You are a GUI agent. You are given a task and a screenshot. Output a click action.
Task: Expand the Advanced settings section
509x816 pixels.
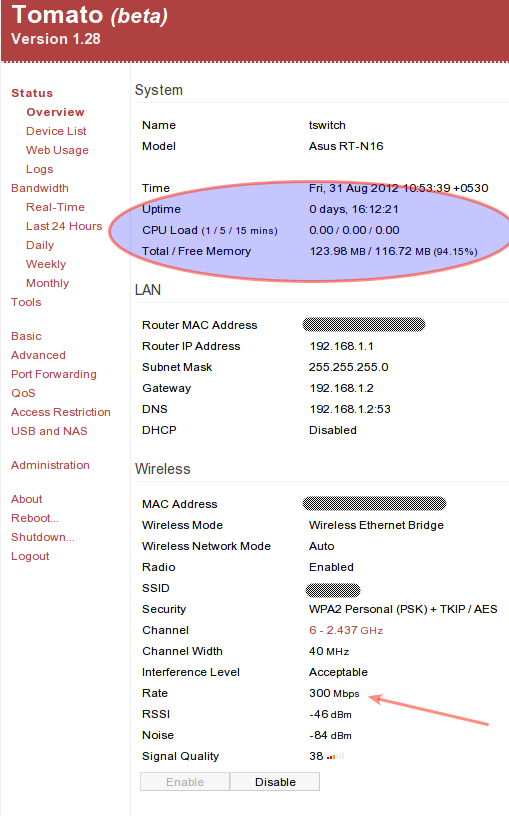tap(38, 355)
